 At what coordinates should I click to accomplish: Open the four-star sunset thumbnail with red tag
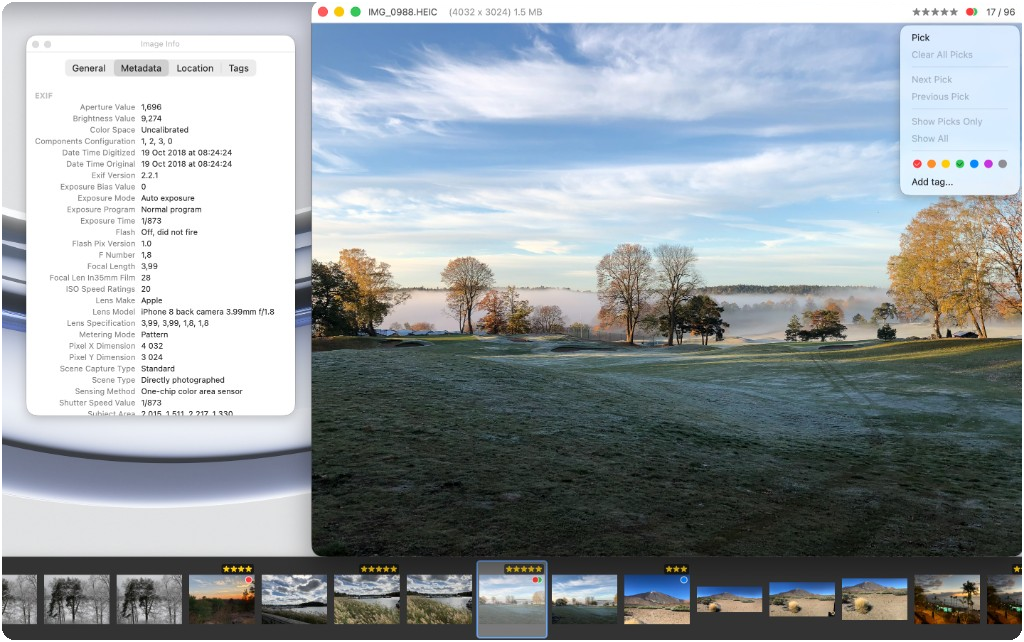pyautogui.click(x=222, y=599)
